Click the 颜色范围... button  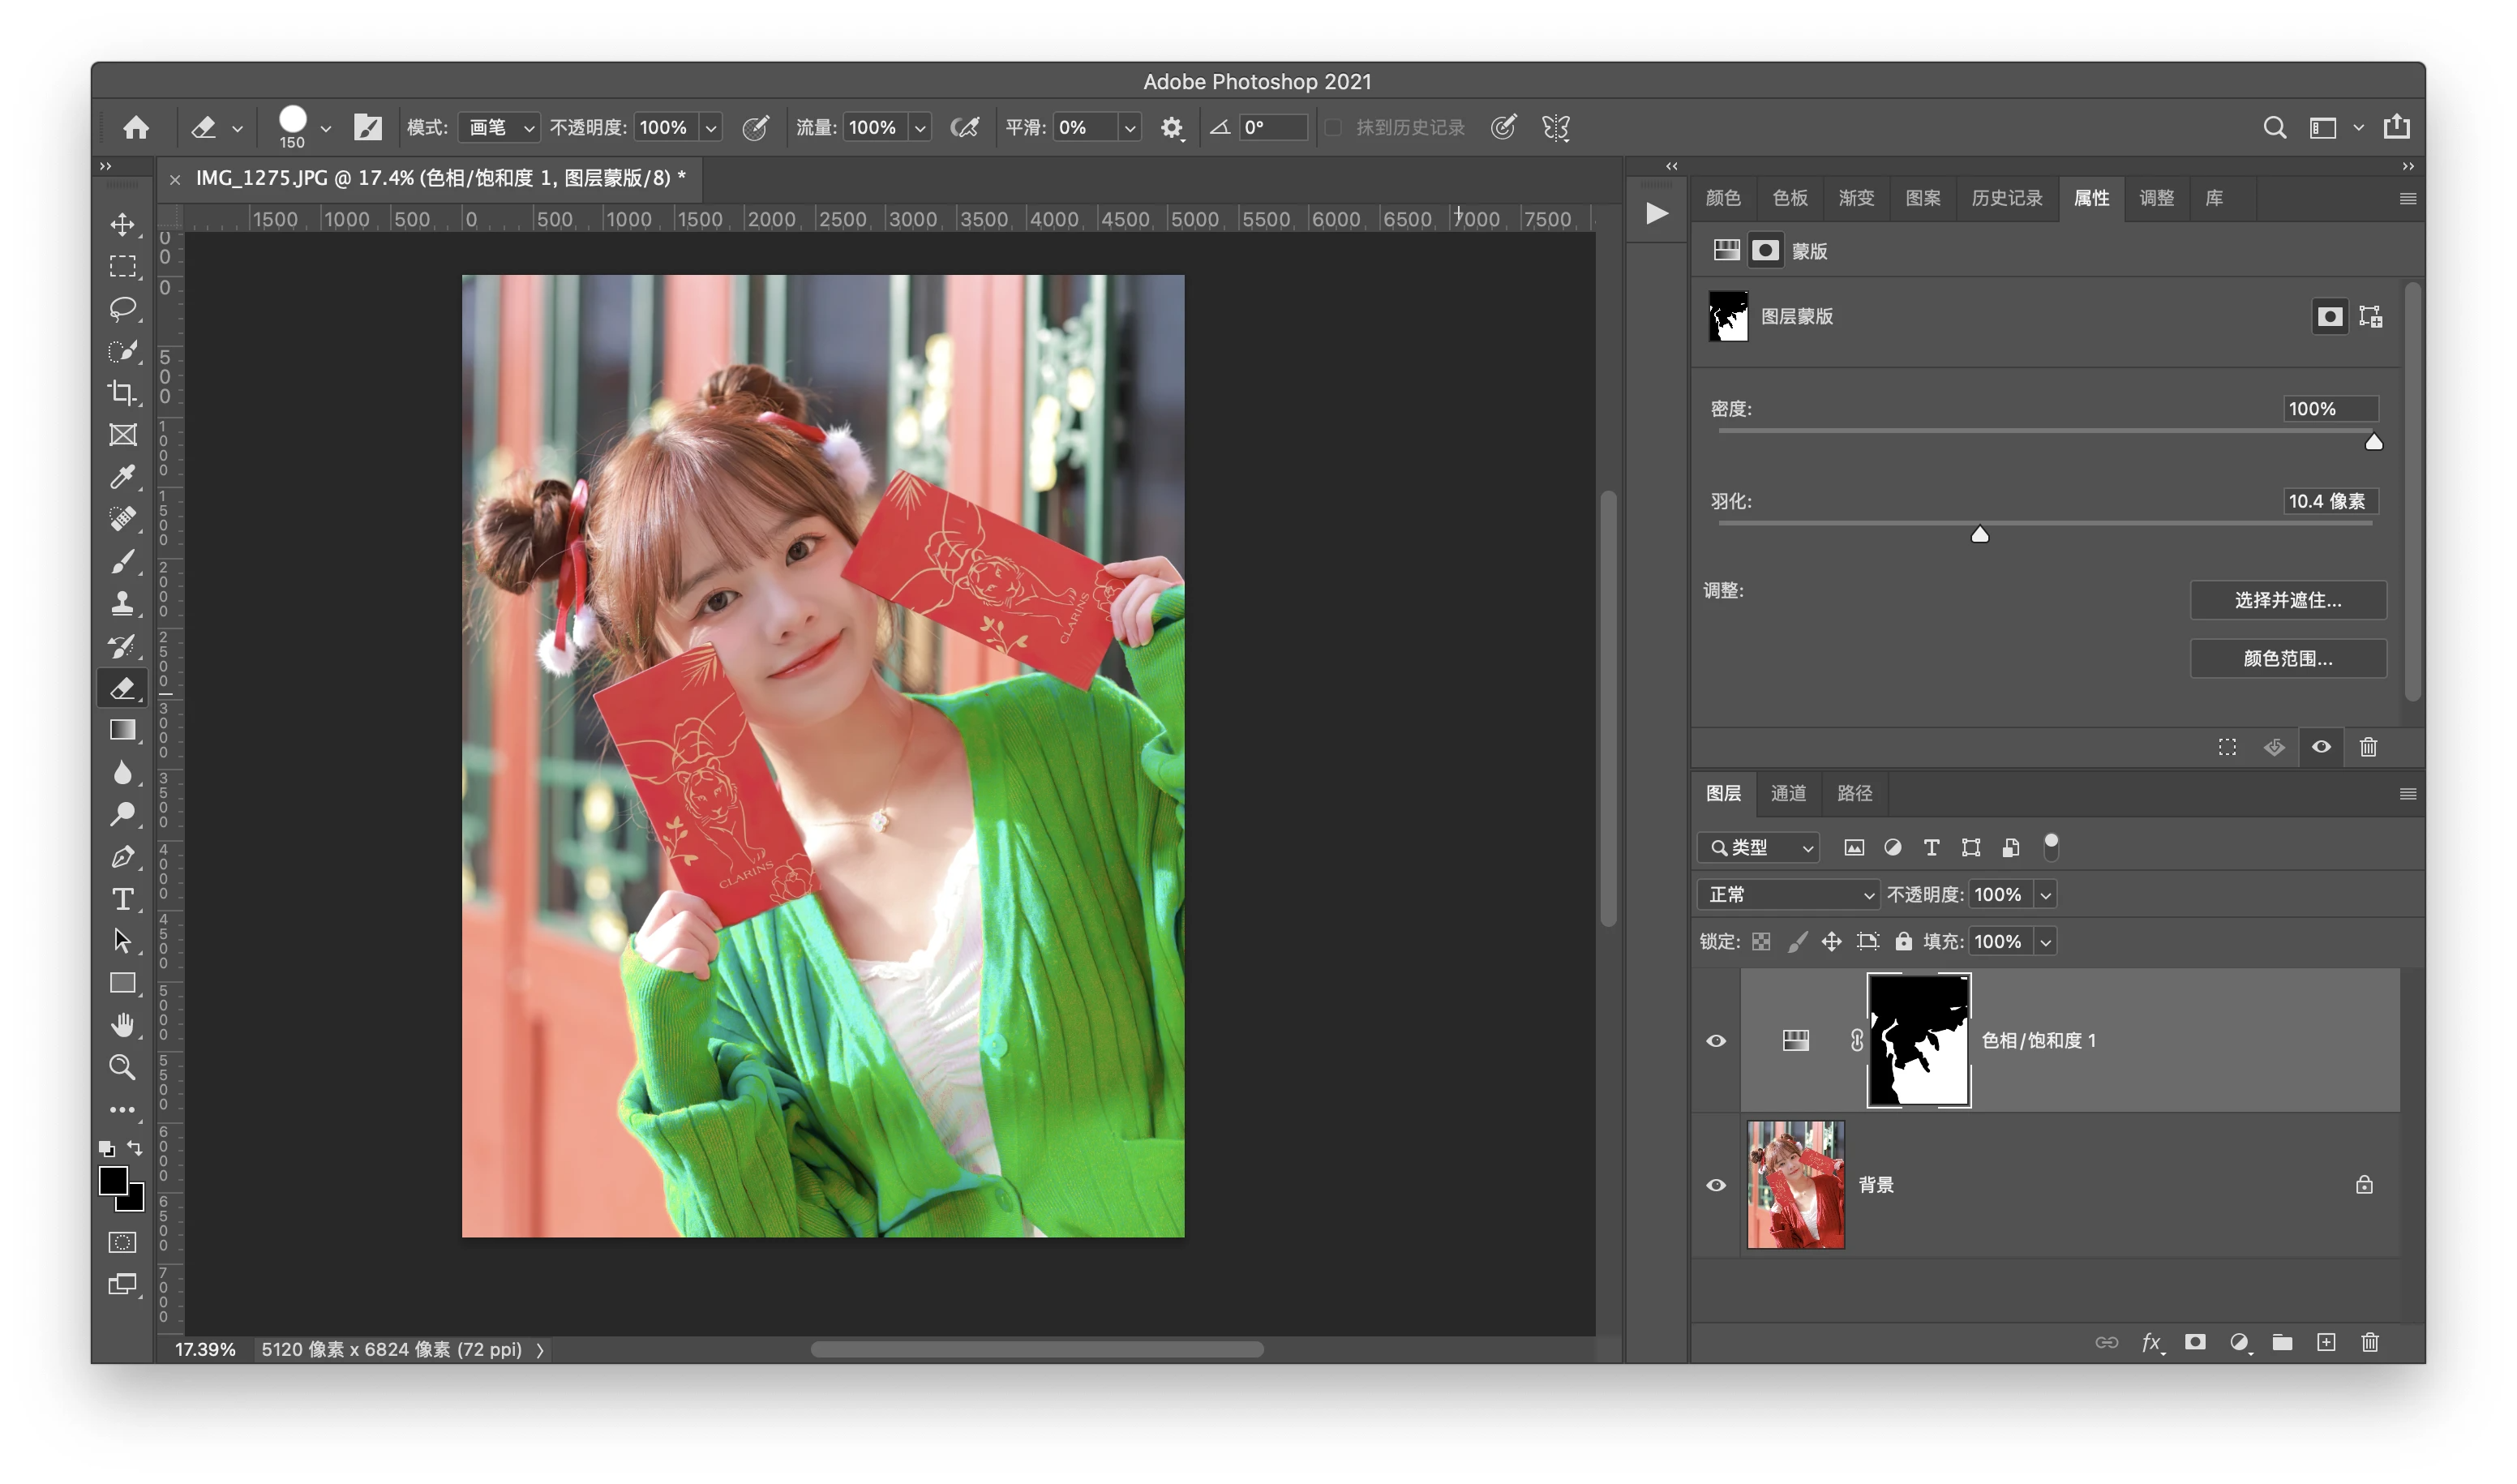(x=2287, y=658)
